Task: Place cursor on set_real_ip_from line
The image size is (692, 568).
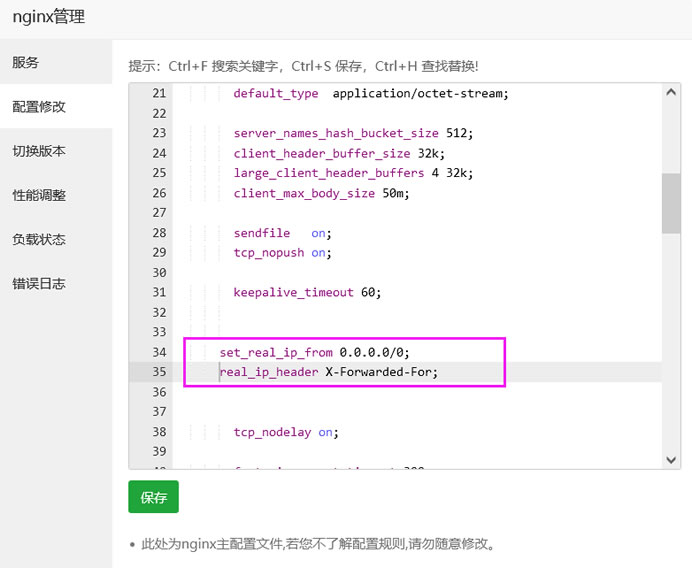Action: point(314,353)
